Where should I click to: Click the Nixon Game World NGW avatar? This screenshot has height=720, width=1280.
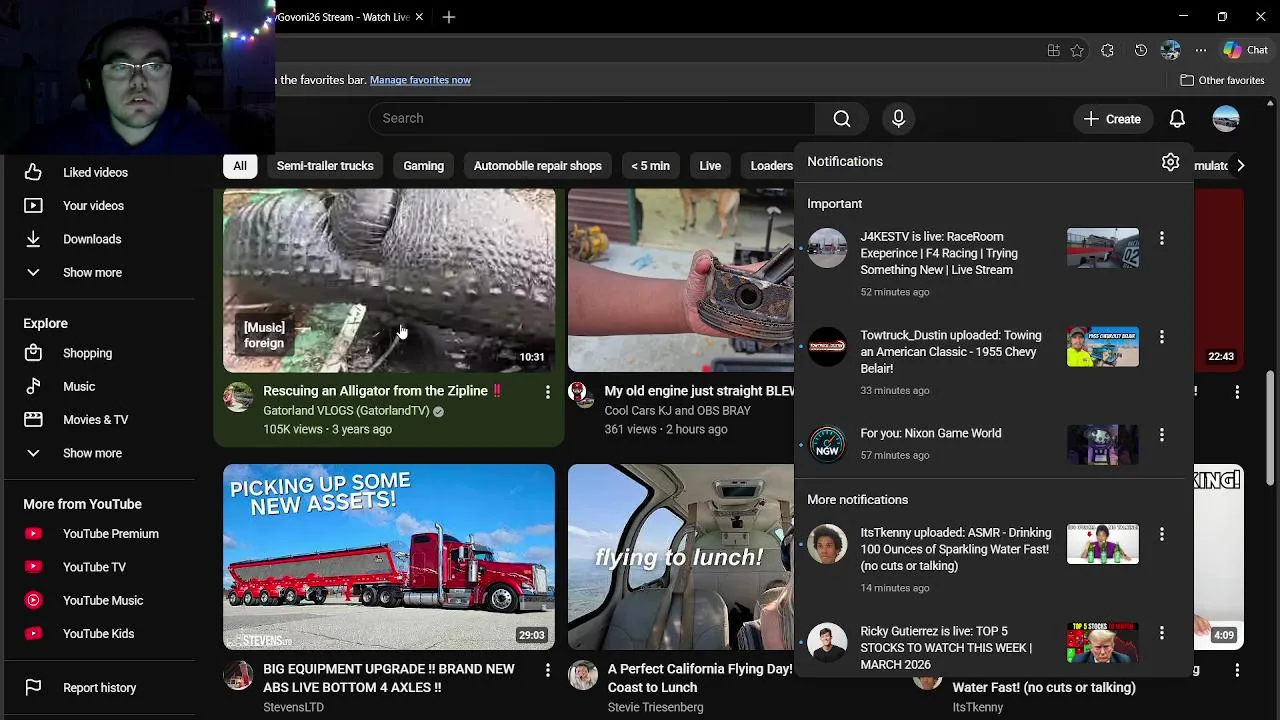coord(827,445)
